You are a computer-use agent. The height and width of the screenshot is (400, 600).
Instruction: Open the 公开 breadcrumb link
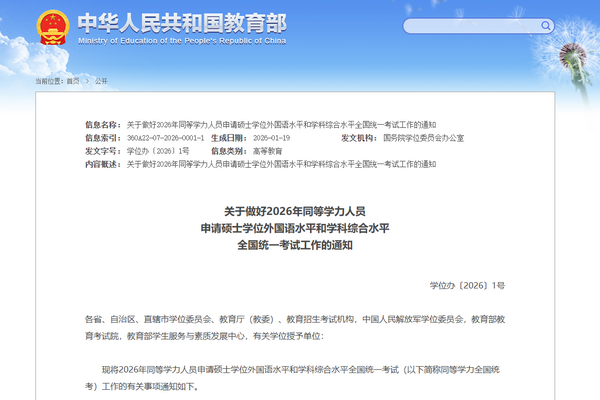(101, 81)
